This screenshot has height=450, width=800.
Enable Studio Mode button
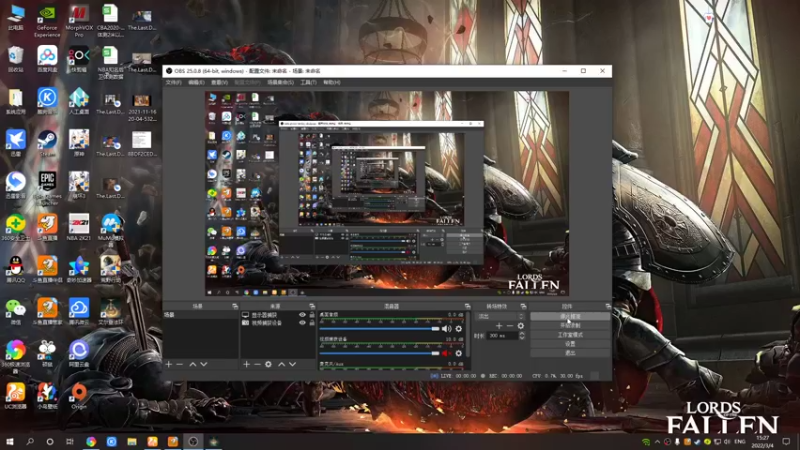[570, 335]
